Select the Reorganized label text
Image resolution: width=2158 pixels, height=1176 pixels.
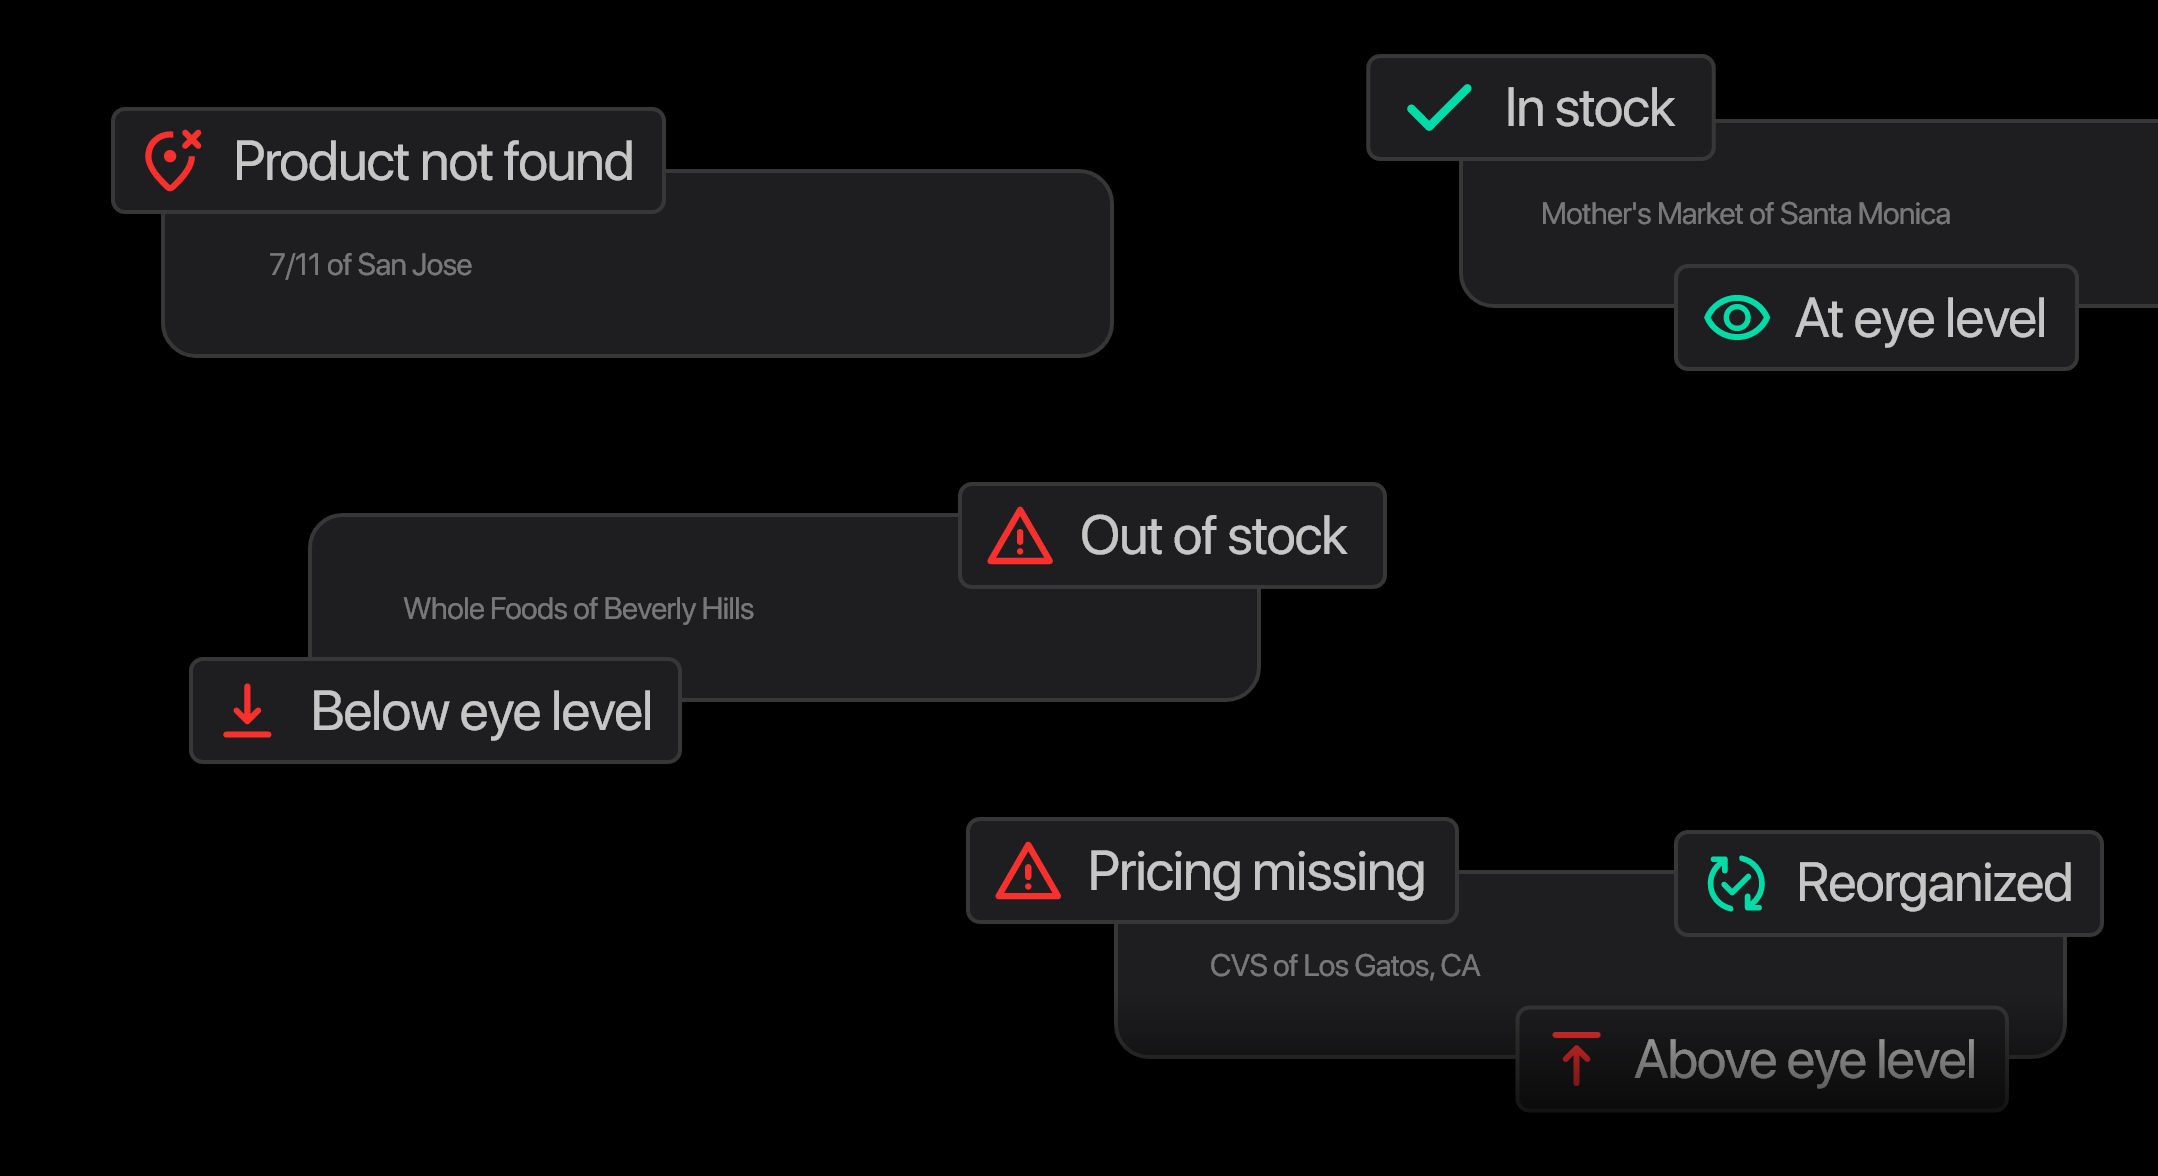(x=1934, y=884)
